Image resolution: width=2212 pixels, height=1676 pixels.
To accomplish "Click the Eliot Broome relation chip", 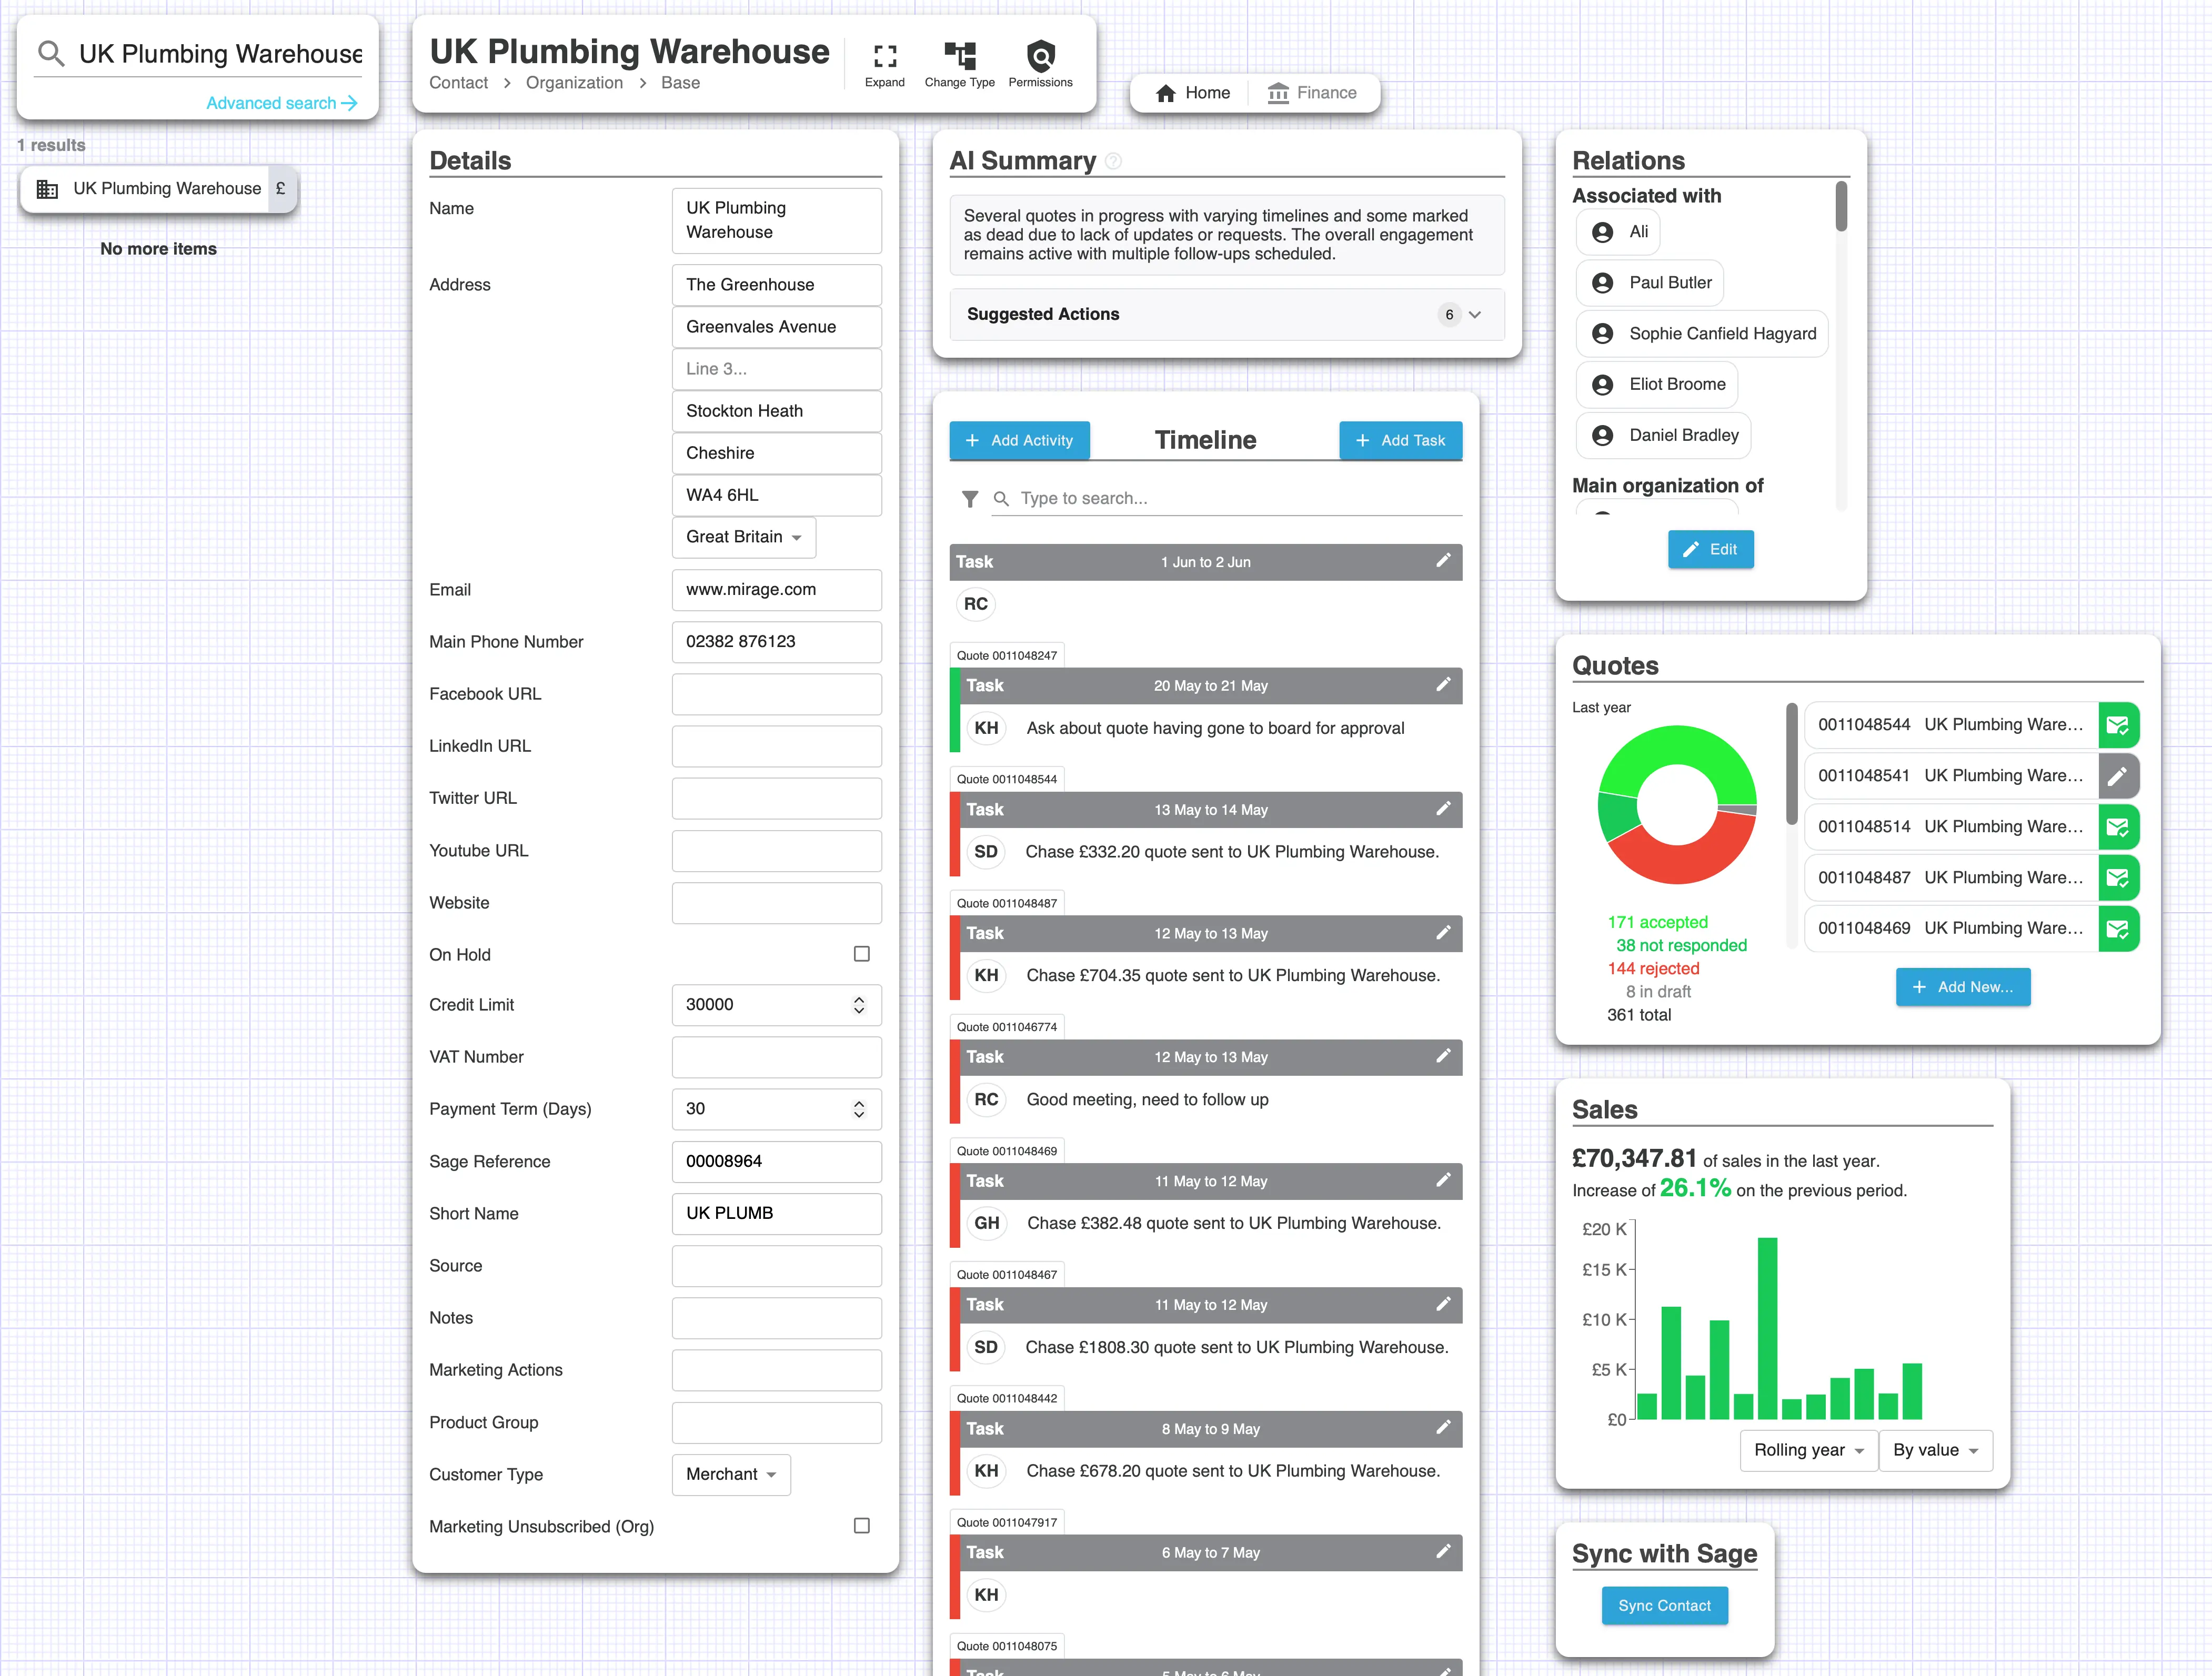I will pyautogui.click(x=1657, y=385).
